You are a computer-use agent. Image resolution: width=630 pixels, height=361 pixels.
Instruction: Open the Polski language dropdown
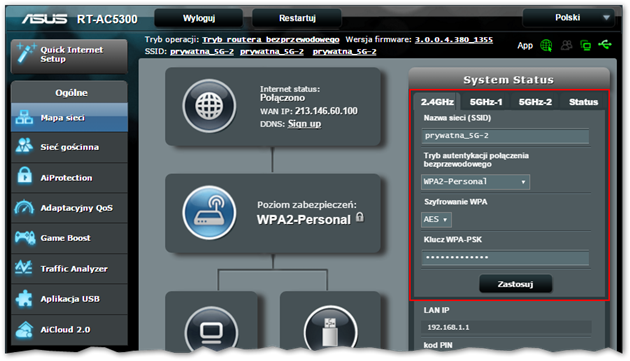click(x=569, y=18)
